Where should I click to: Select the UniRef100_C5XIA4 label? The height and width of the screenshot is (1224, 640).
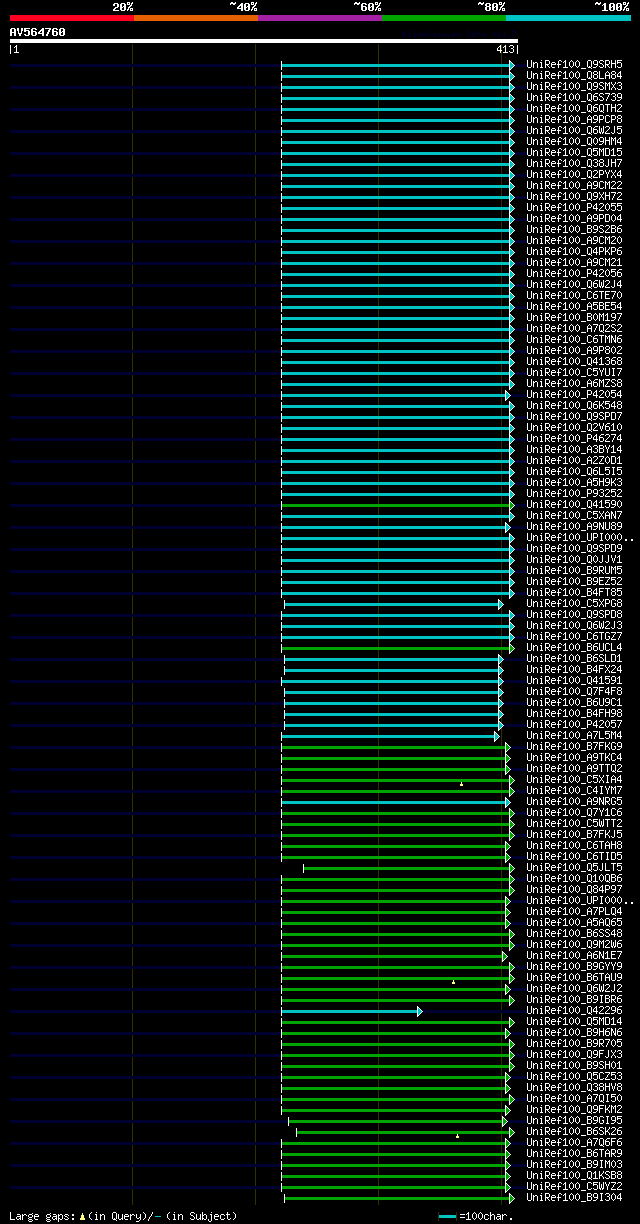click(574, 779)
